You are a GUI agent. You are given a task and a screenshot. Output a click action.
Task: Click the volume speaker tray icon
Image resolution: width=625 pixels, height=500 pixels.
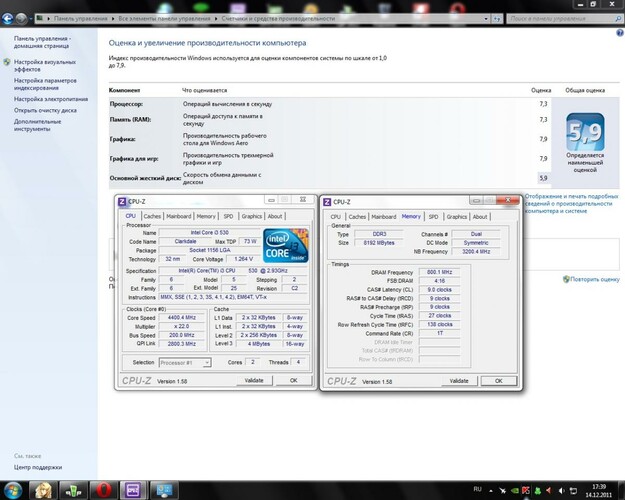click(x=561, y=491)
